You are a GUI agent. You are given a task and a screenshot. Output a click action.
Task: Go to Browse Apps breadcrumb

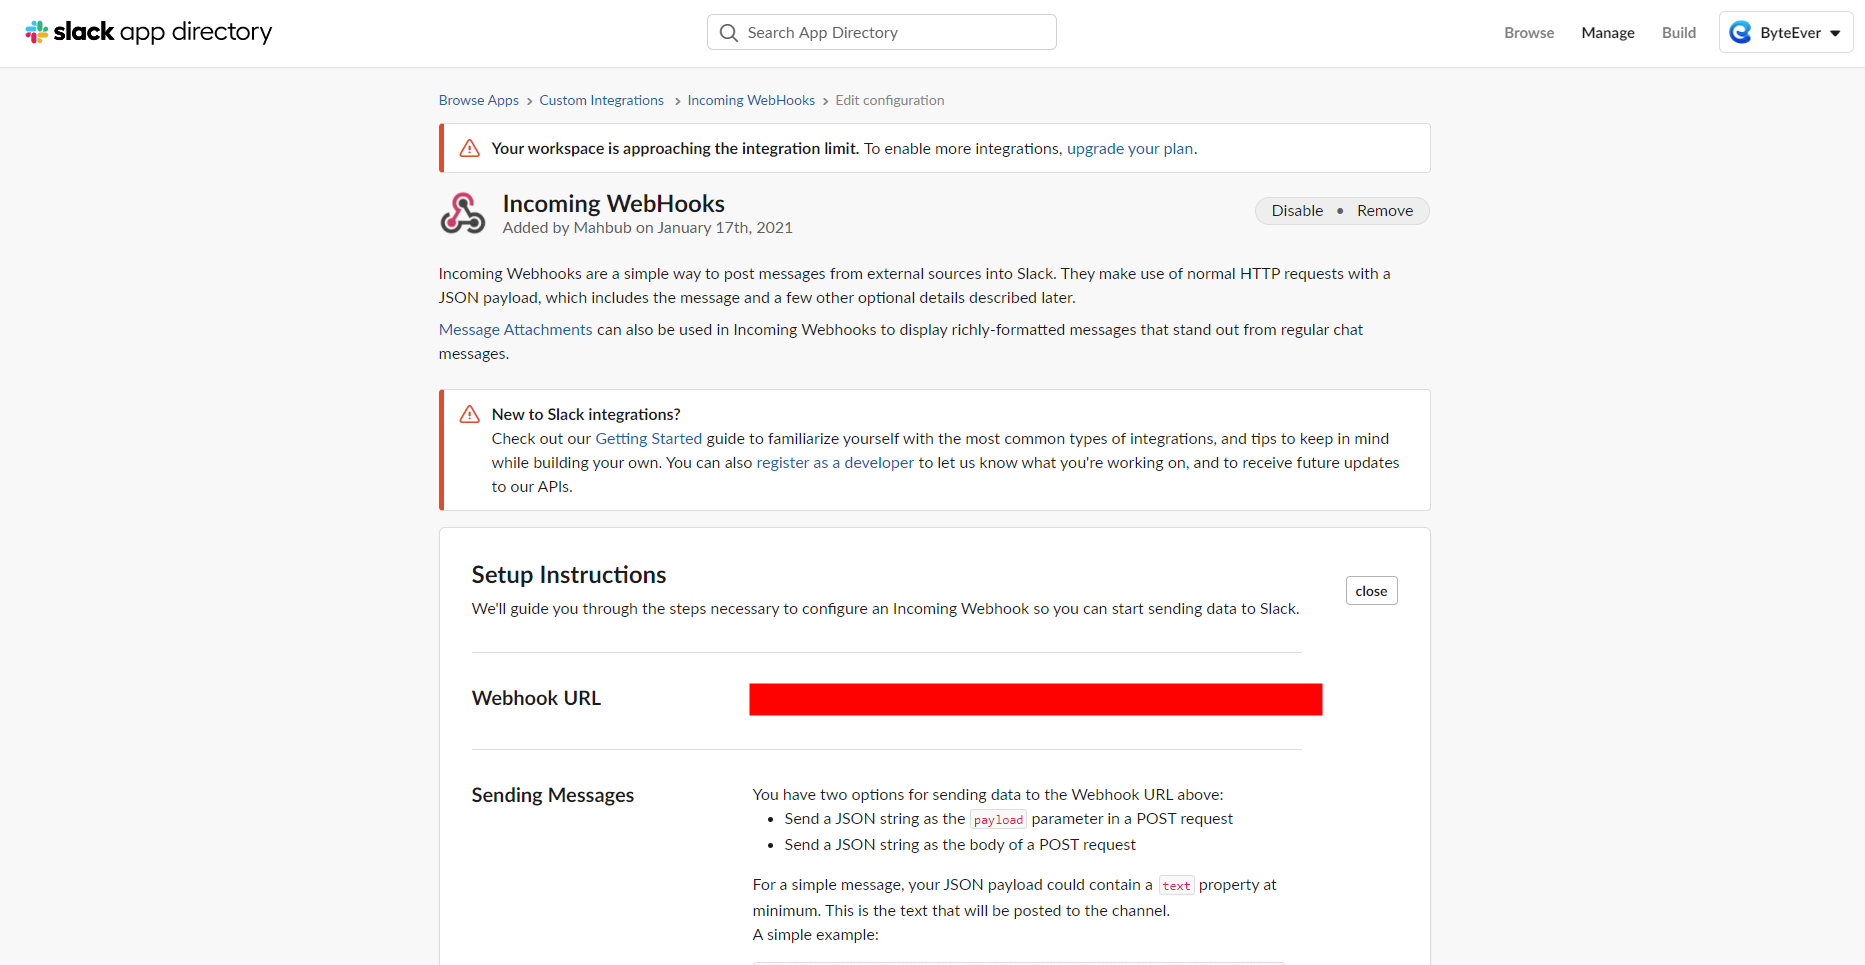click(x=479, y=100)
